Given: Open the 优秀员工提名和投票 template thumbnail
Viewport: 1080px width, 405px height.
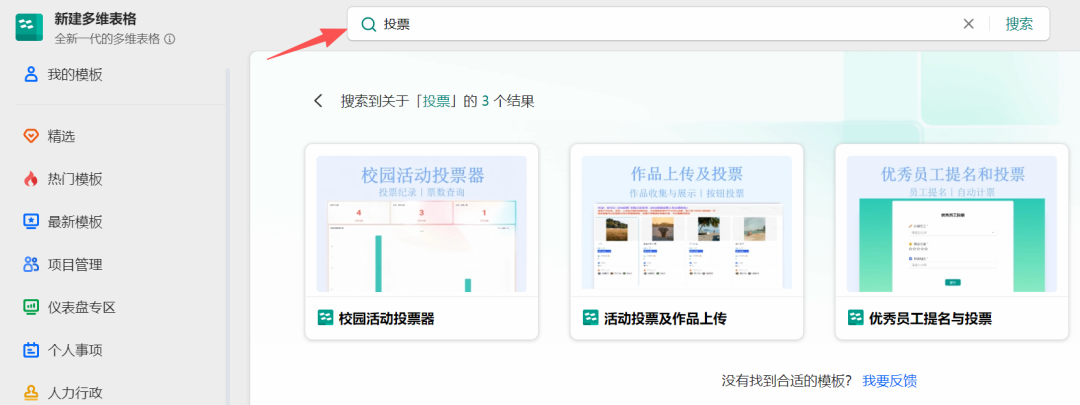Looking at the screenshot, I should pos(952,224).
